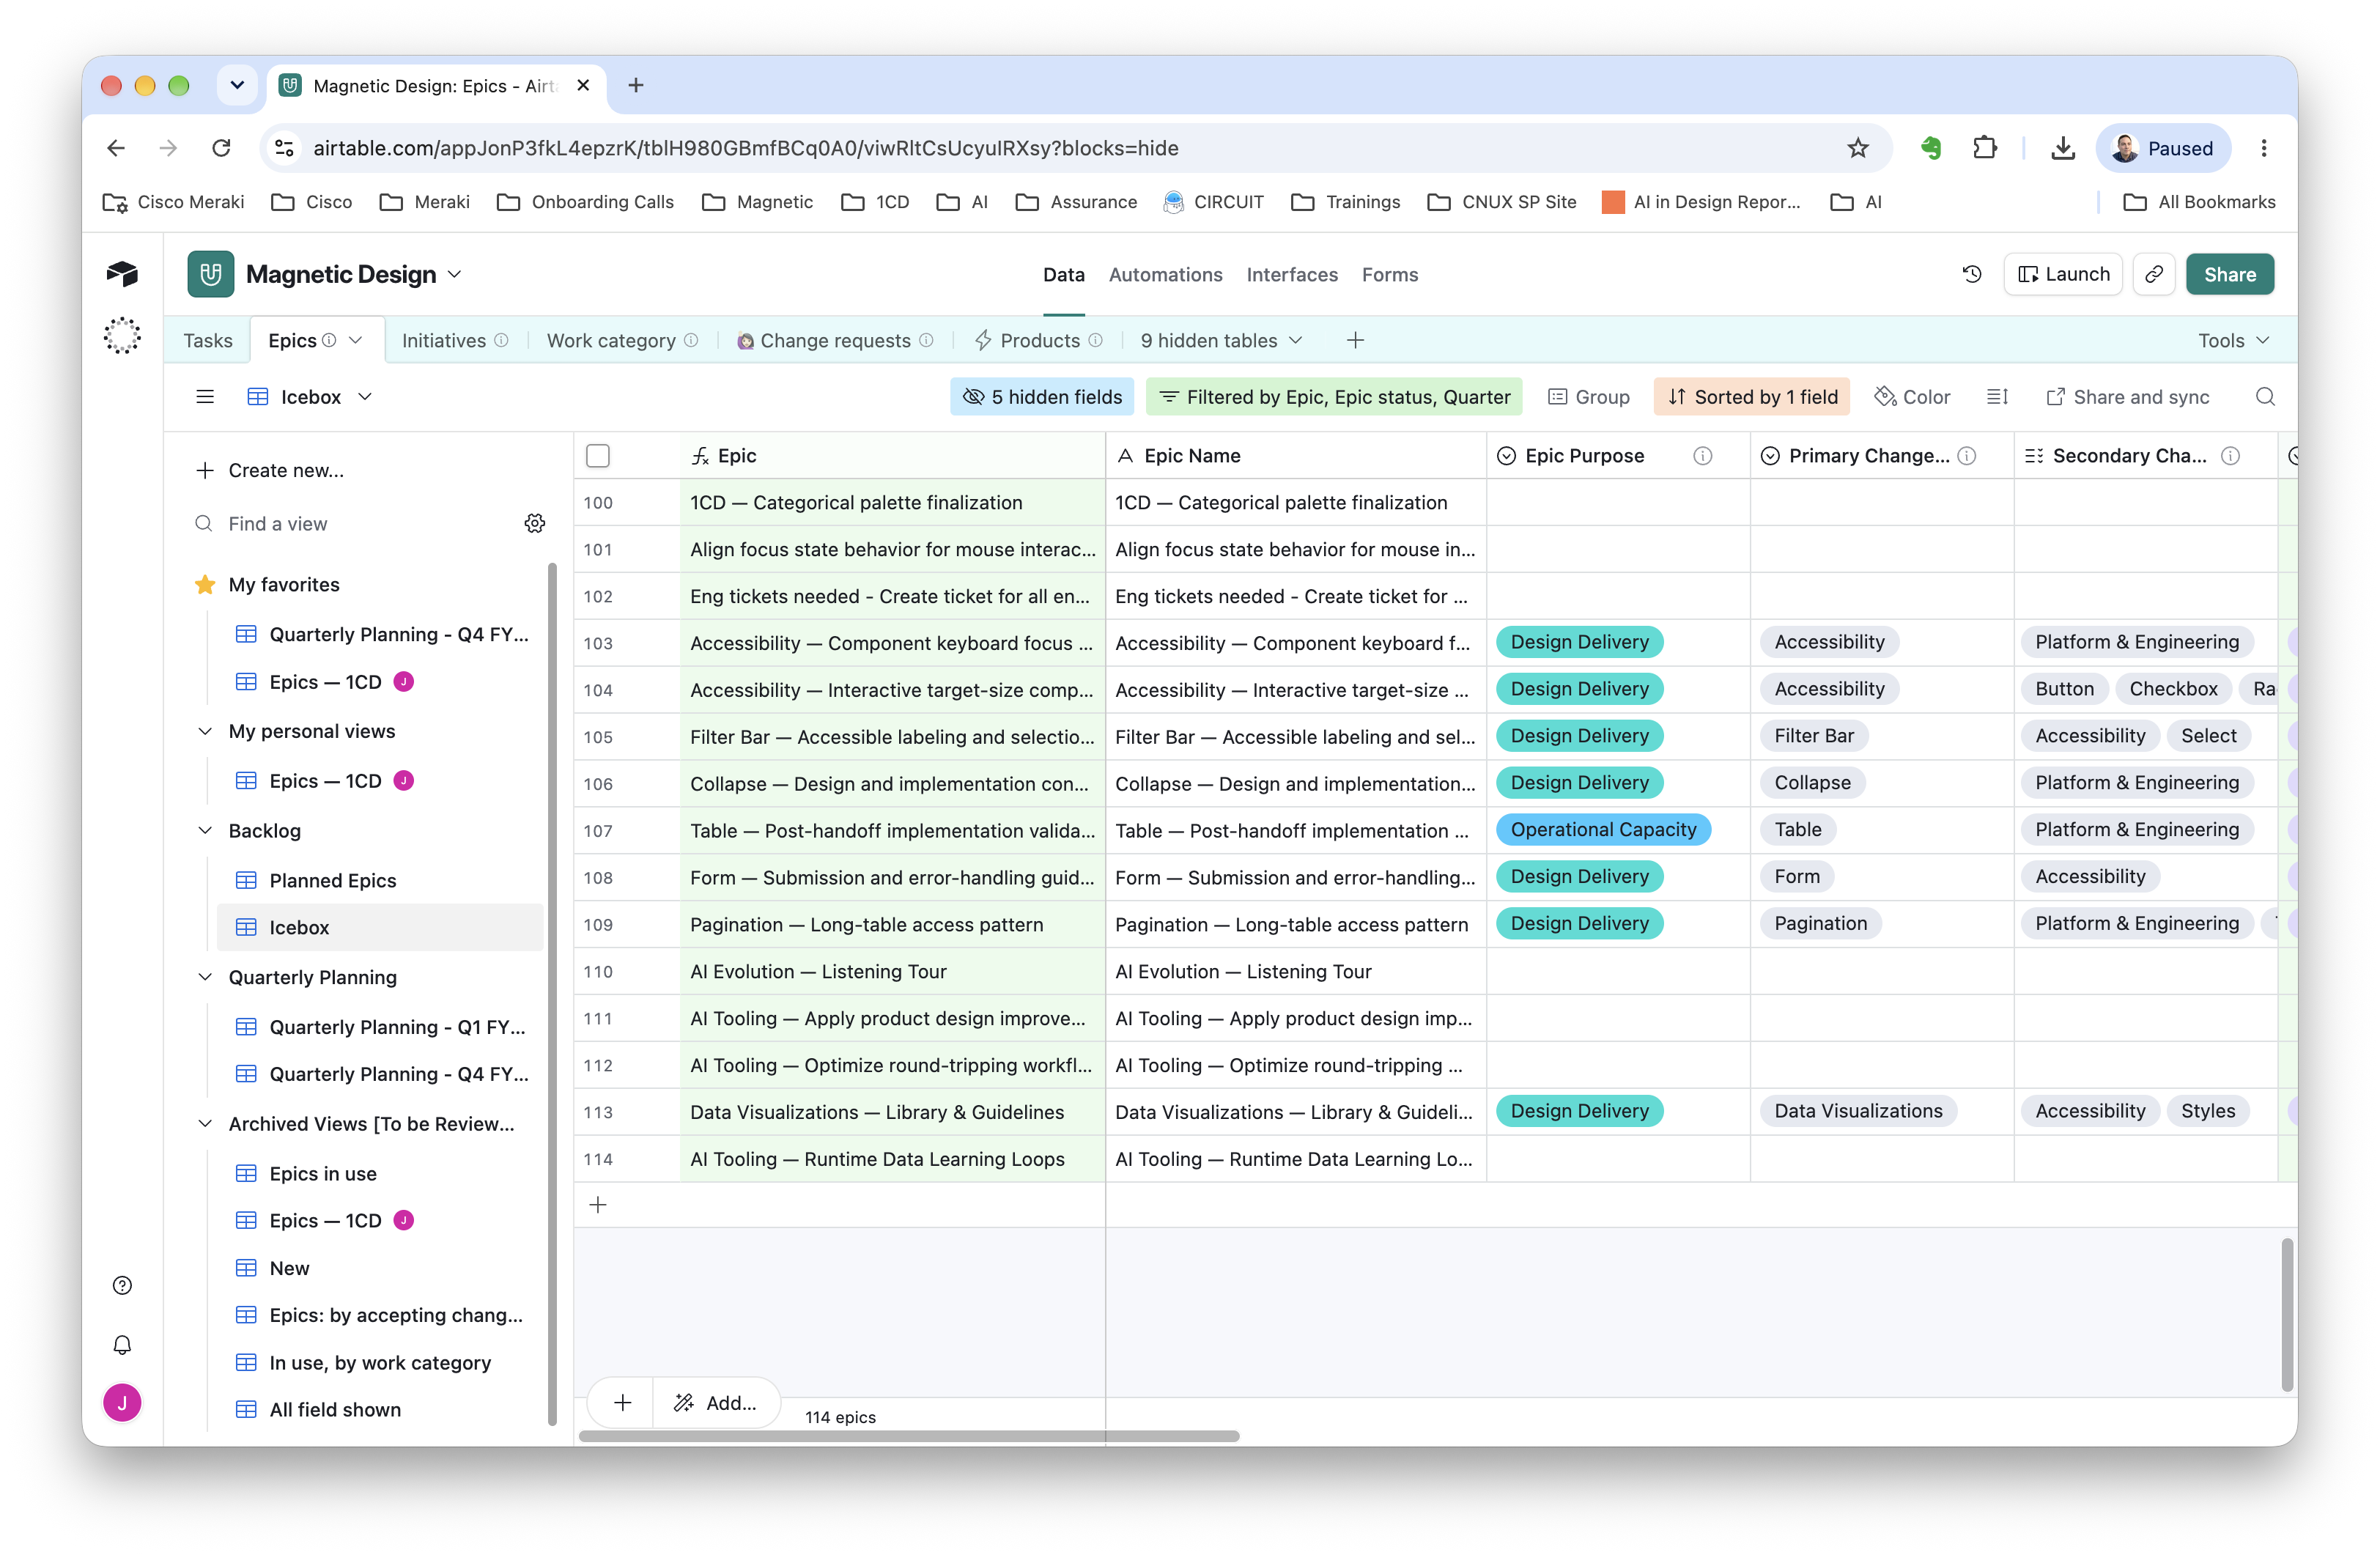Open the row height icon
The image size is (2380, 1555).
pos(1997,397)
